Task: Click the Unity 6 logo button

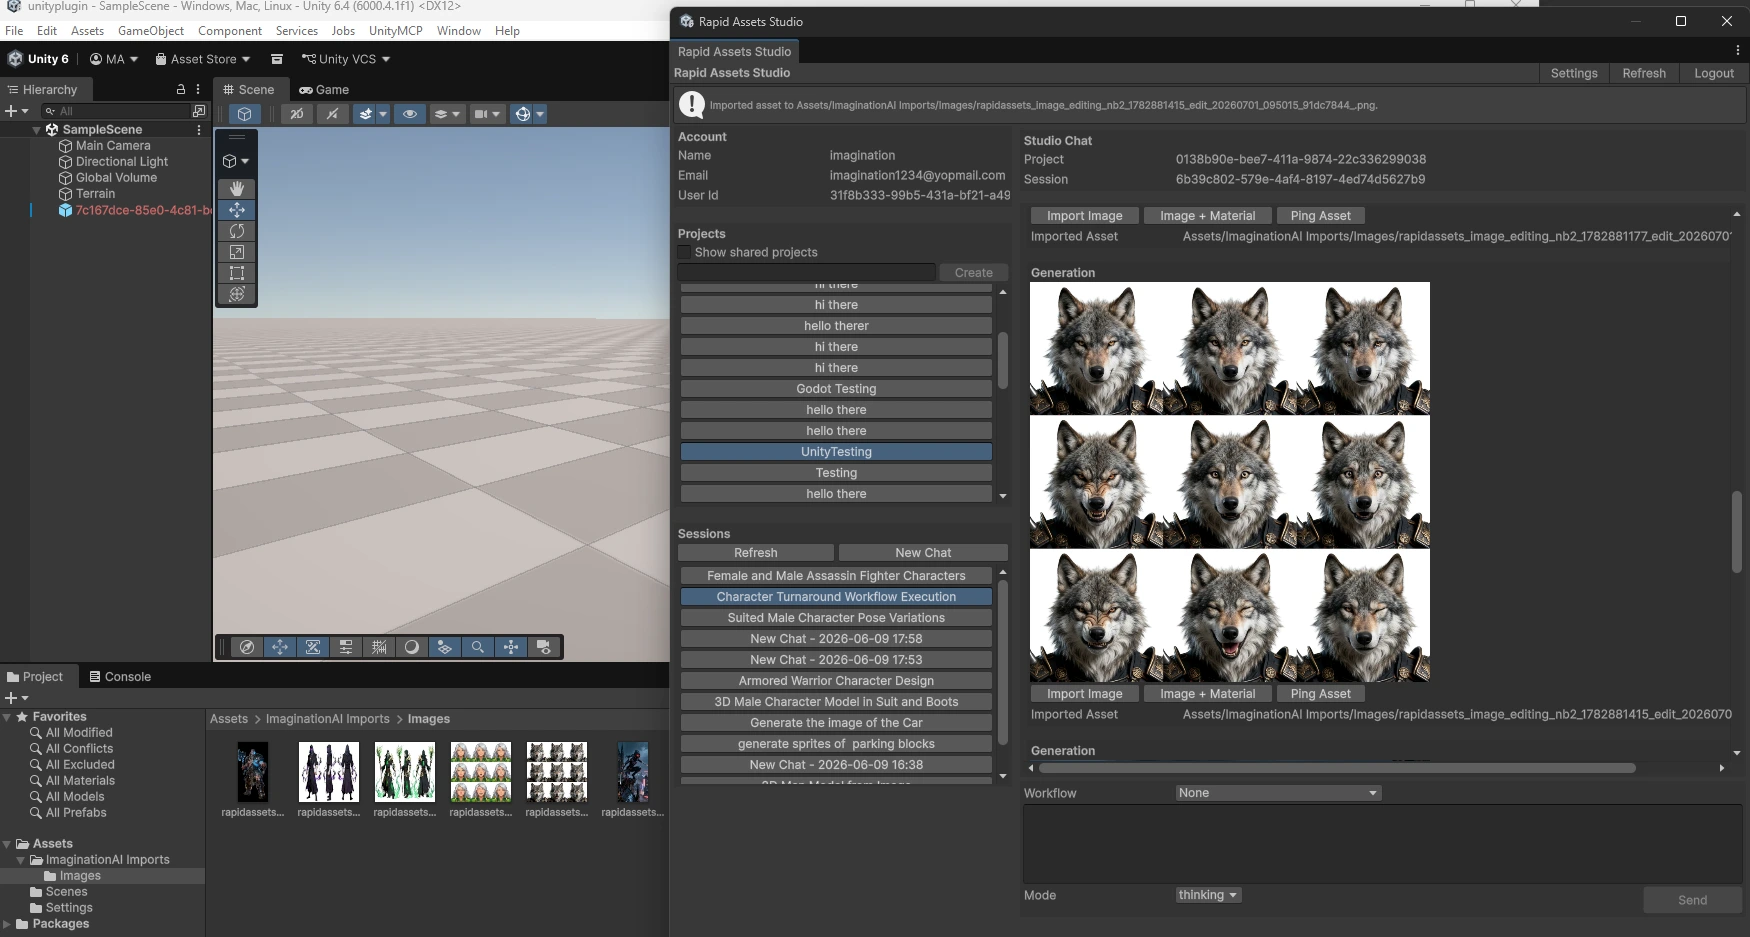Action: click(39, 59)
